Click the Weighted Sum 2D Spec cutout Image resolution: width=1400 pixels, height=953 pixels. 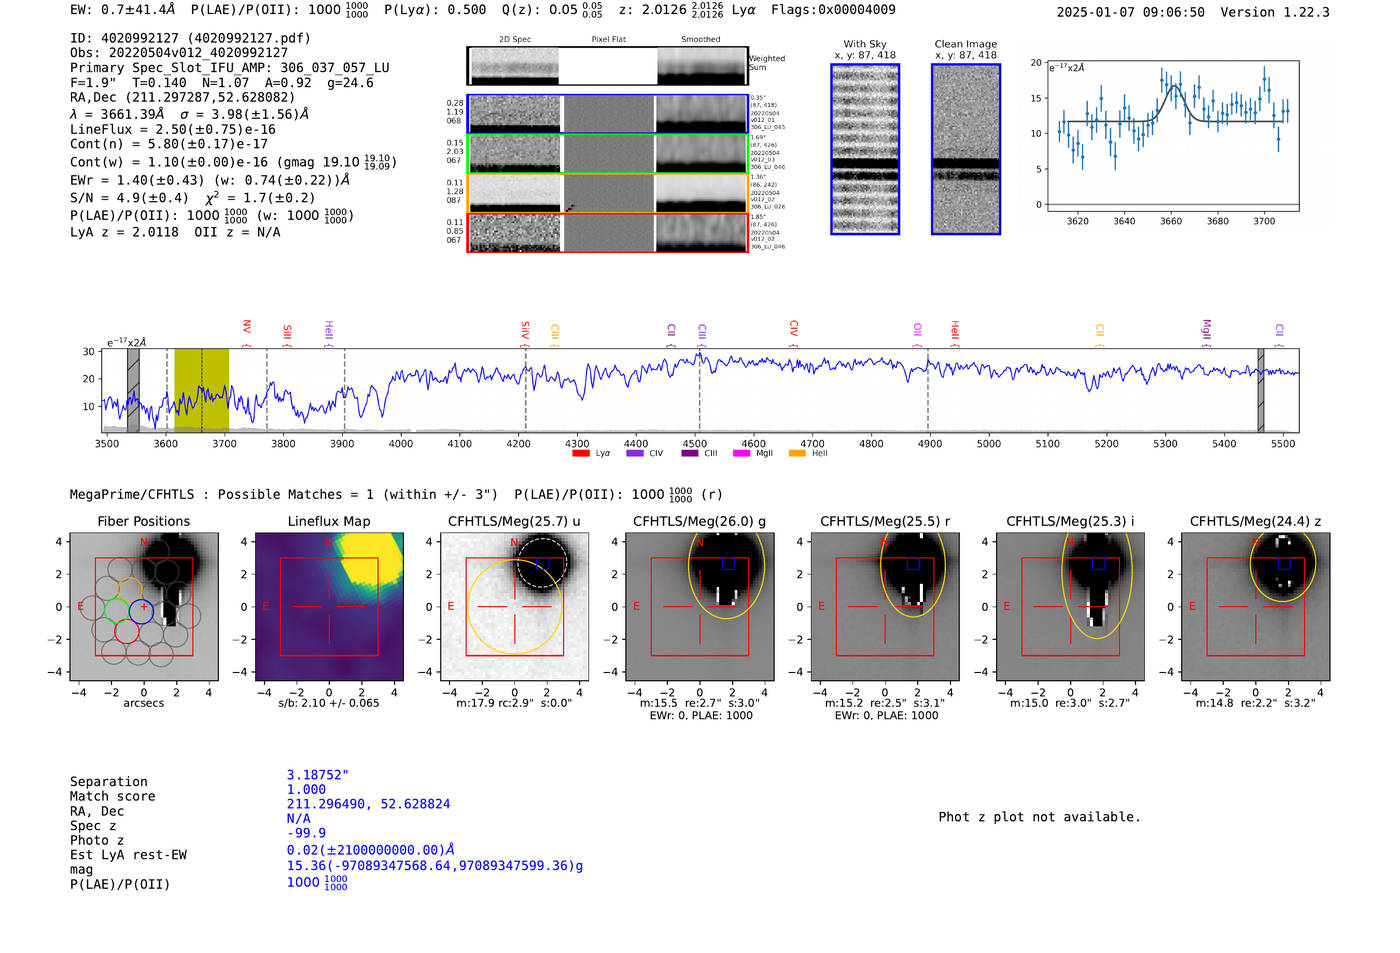[x=515, y=66]
